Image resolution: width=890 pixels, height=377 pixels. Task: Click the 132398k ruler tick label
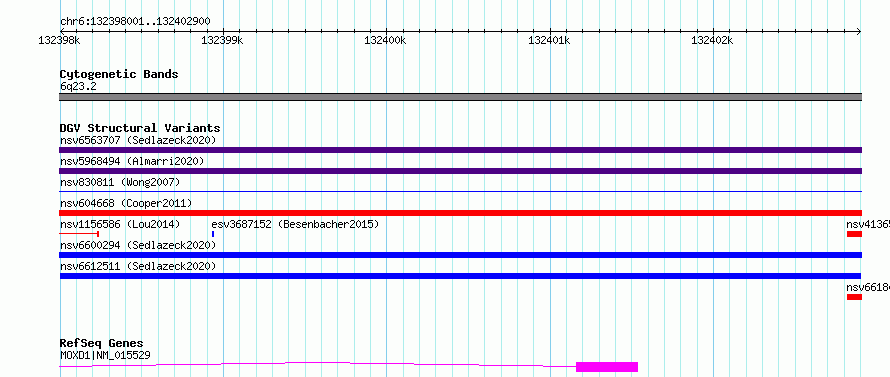pyautogui.click(x=59, y=40)
